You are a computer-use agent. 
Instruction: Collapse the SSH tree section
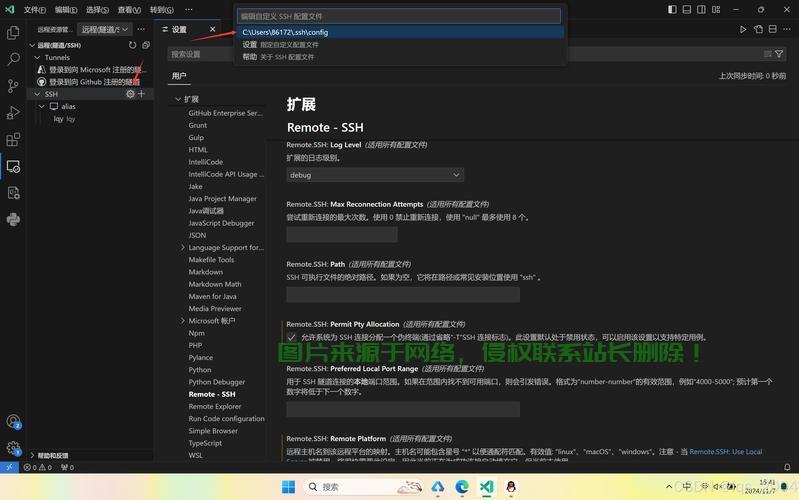37,94
